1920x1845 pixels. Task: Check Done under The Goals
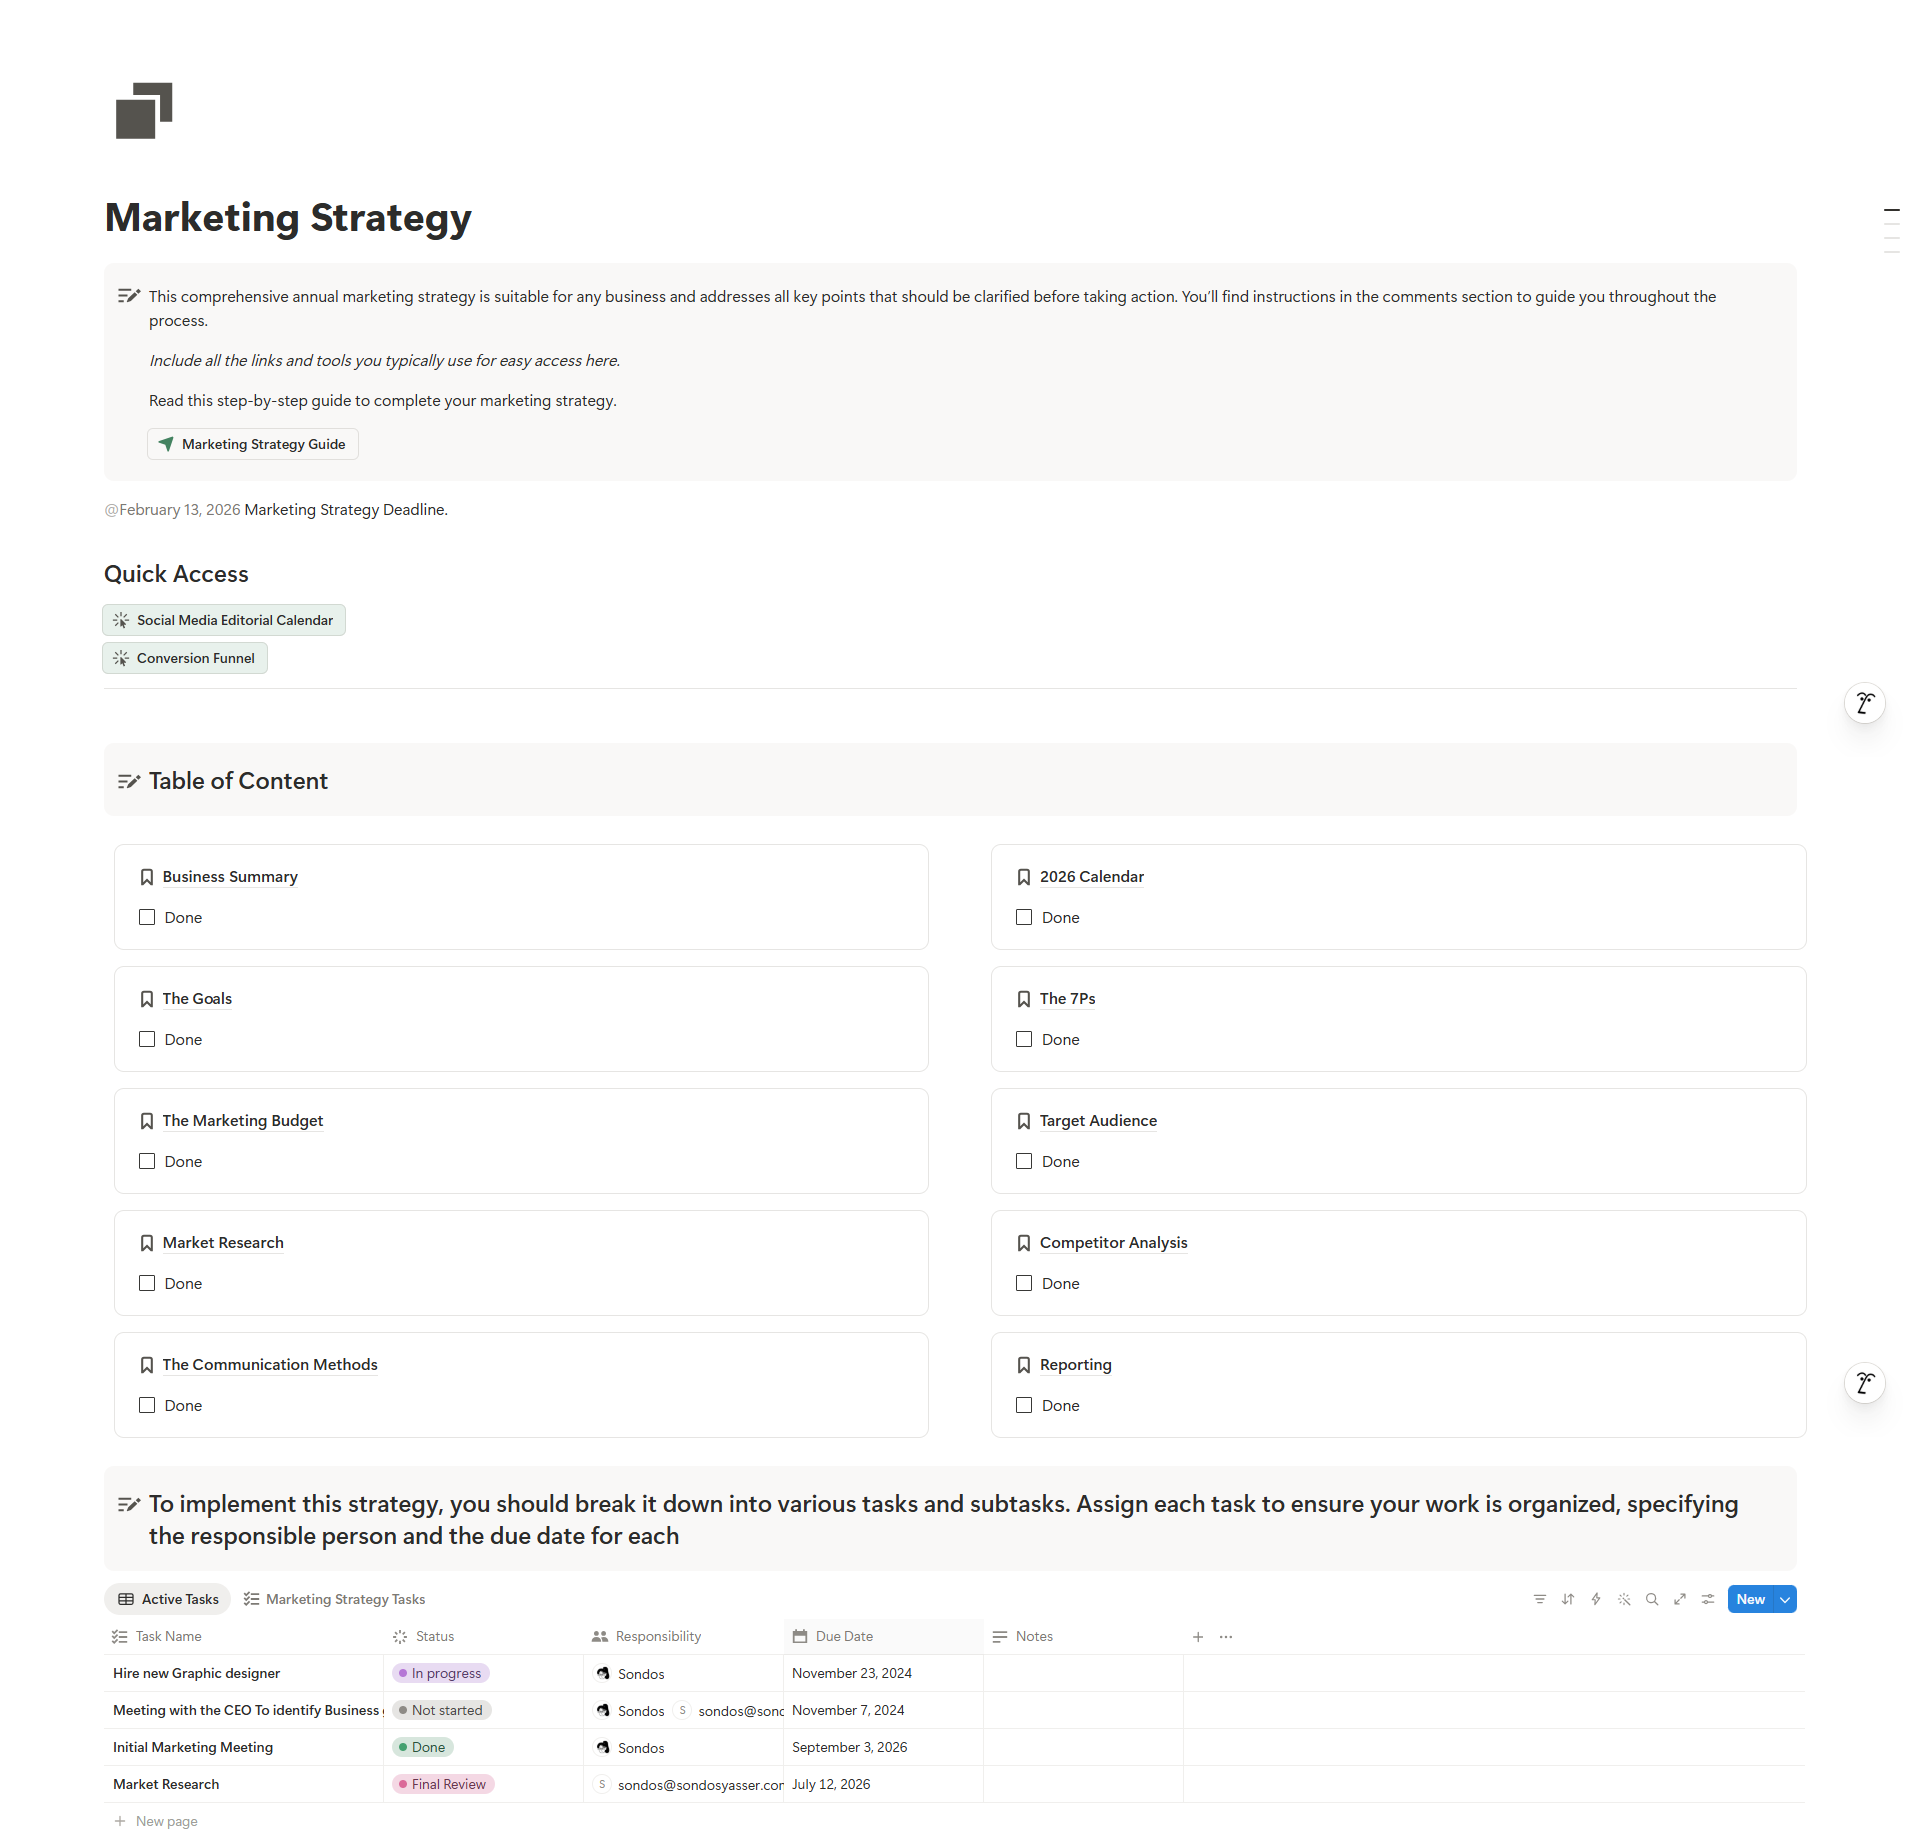[147, 1039]
